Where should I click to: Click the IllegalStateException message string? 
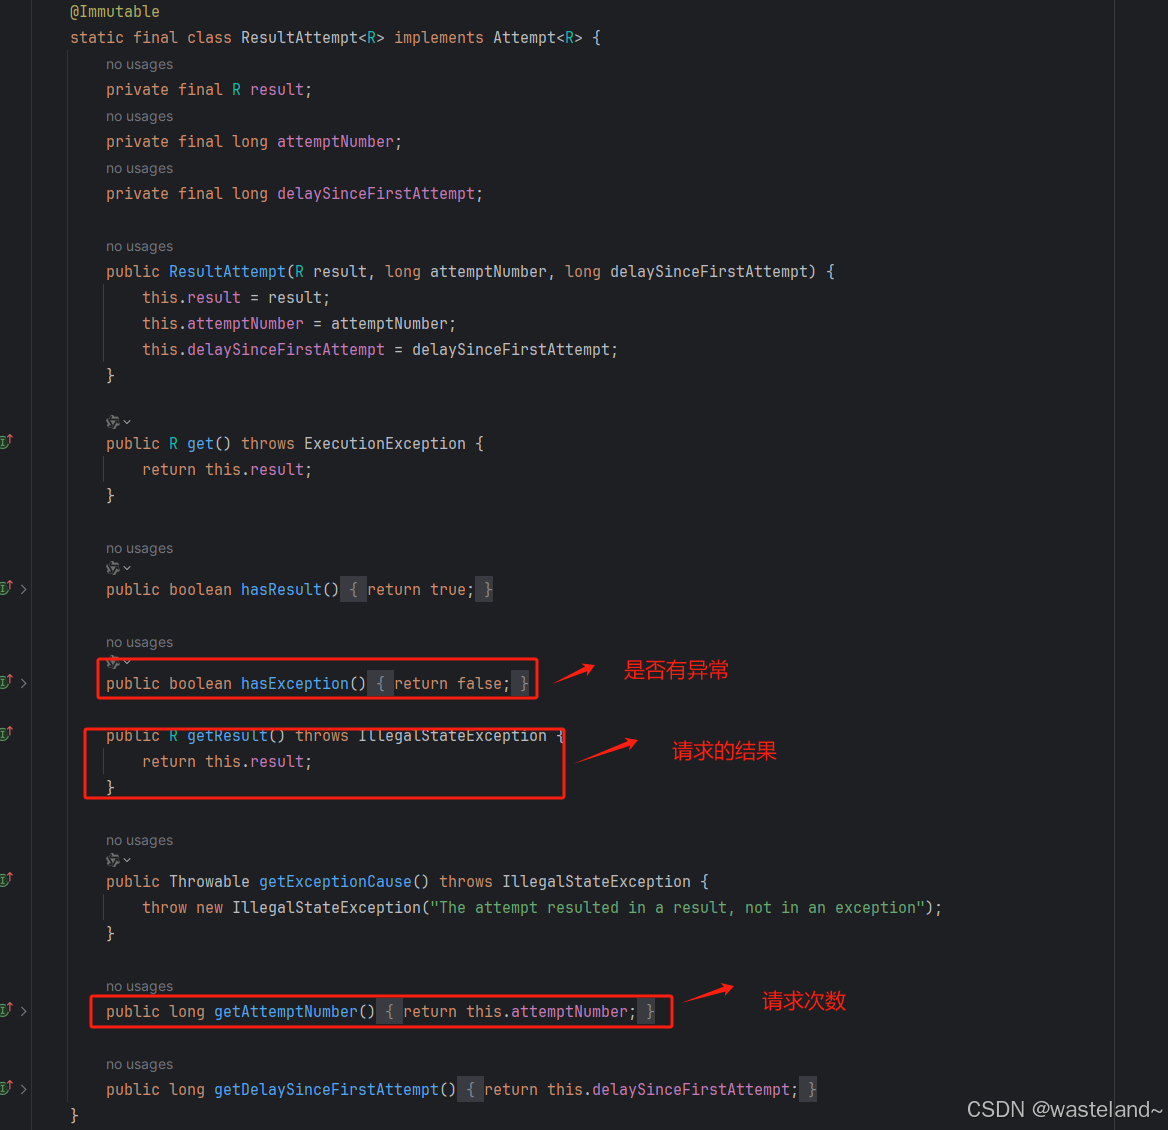click(680, 907)
